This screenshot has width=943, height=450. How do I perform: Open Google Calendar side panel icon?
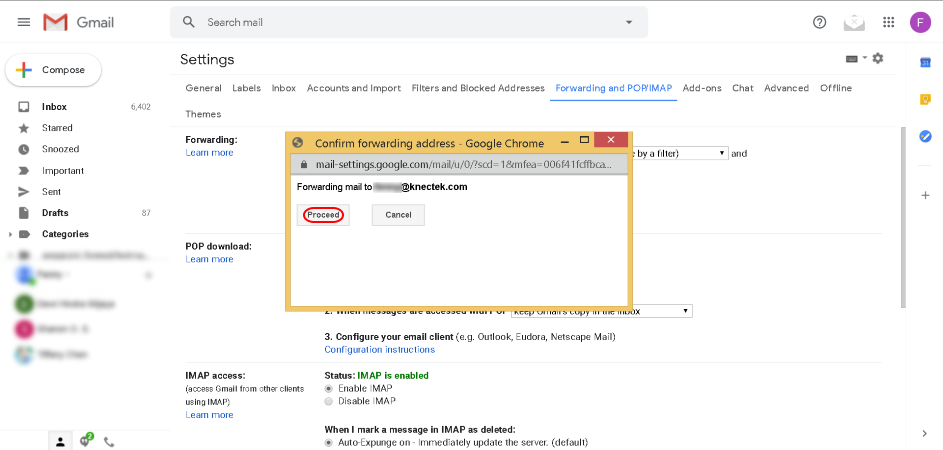point(926,63)
